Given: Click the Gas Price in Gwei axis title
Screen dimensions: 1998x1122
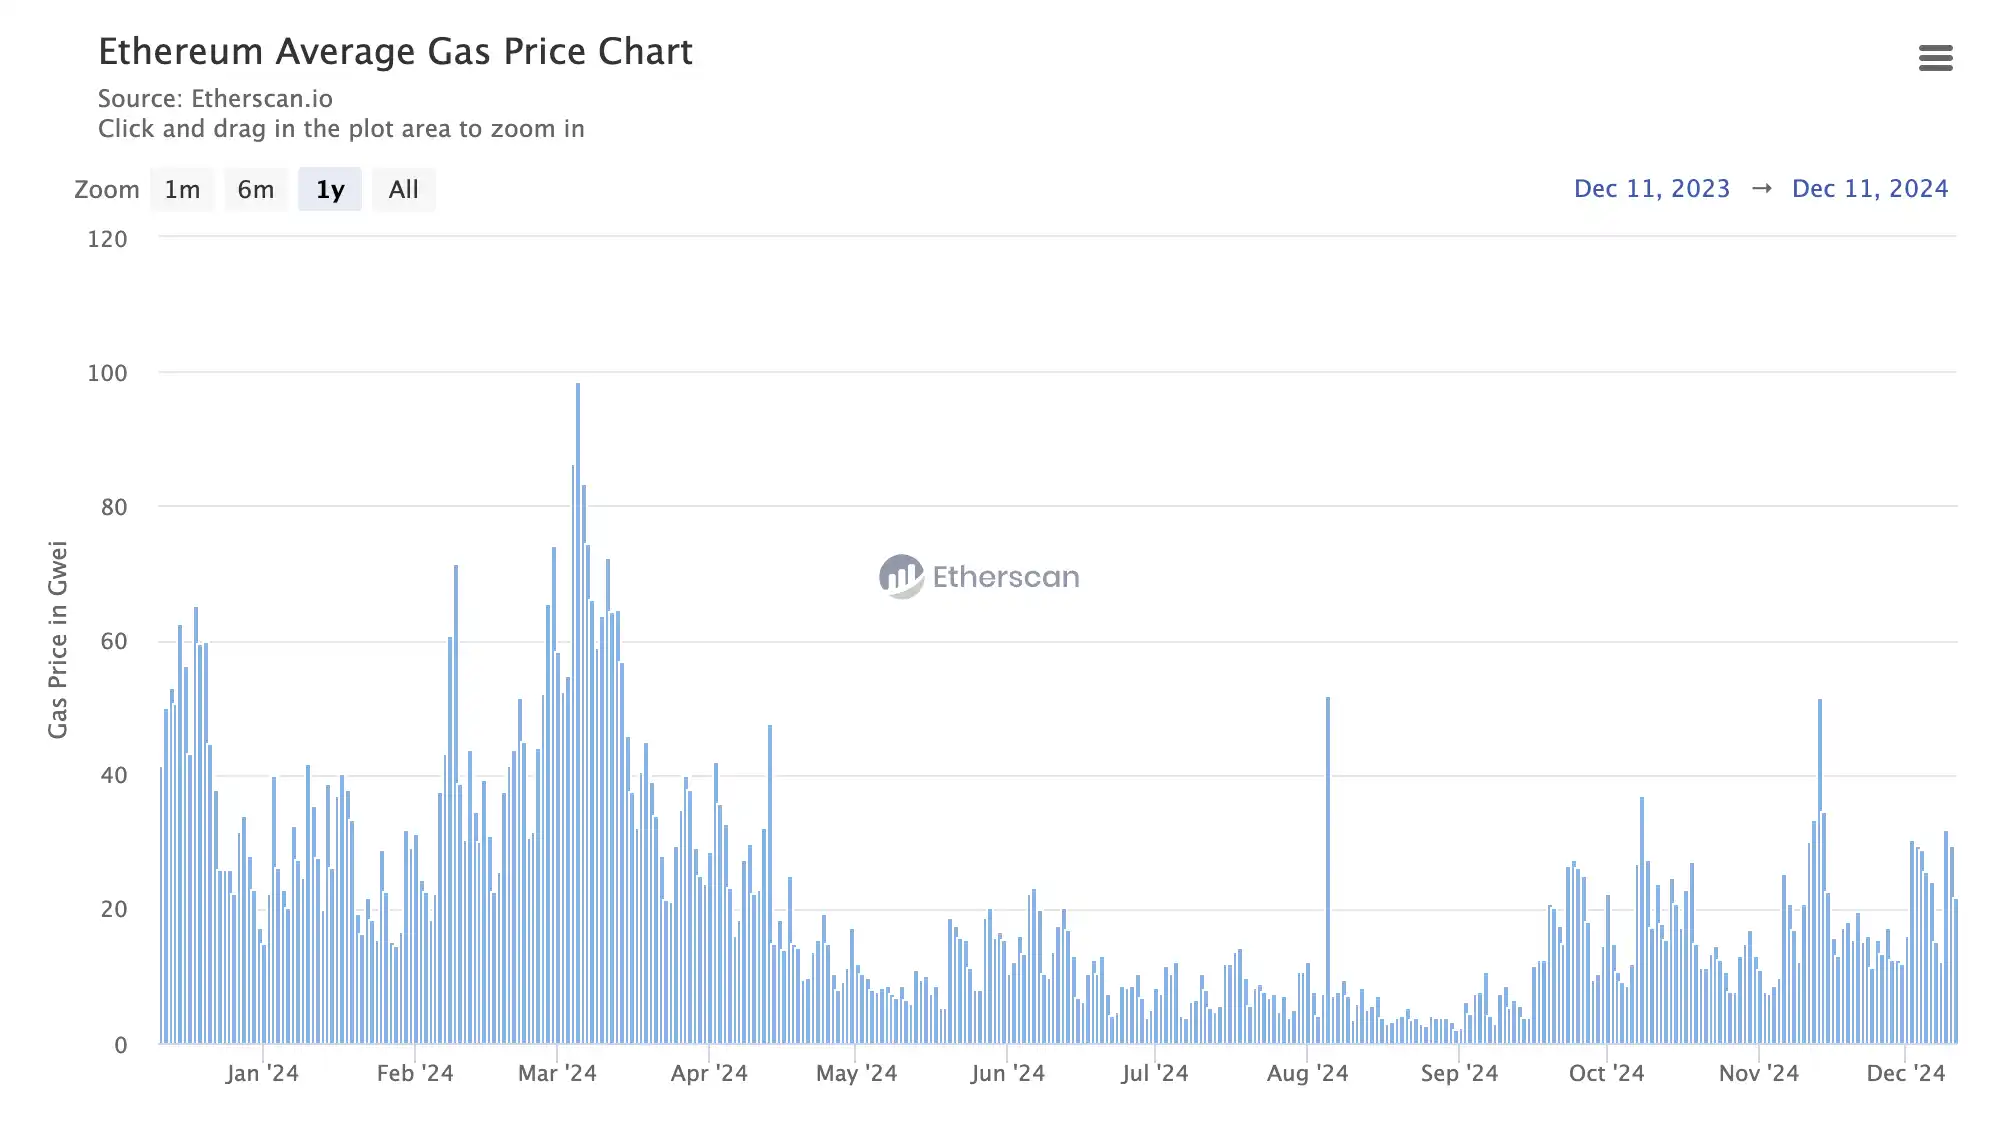Looking at the screenshot, I should tap(58, 640).
